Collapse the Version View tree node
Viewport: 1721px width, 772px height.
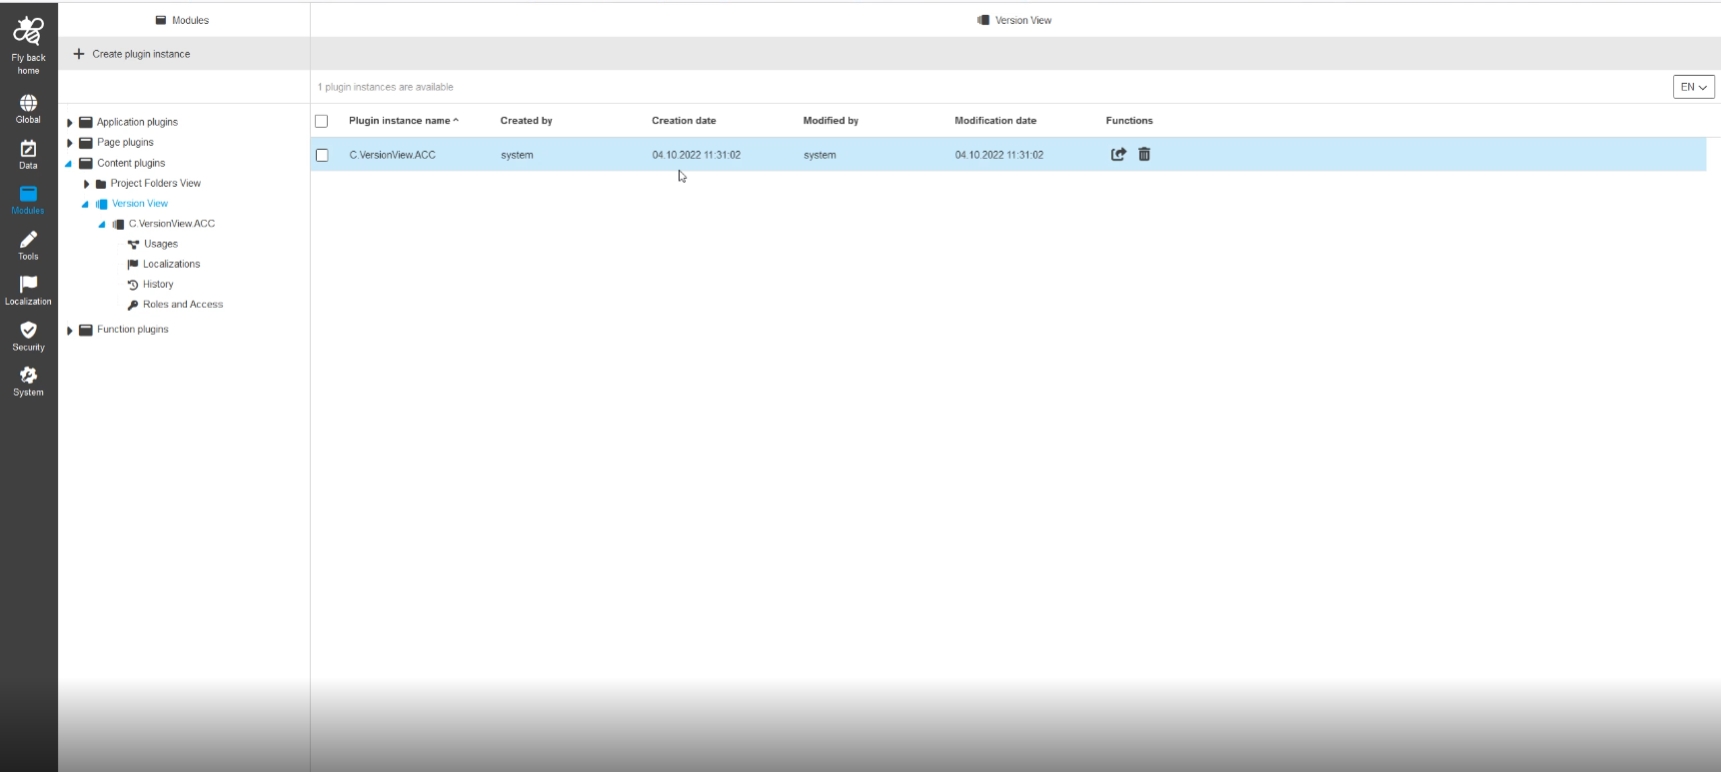[85, 204]
